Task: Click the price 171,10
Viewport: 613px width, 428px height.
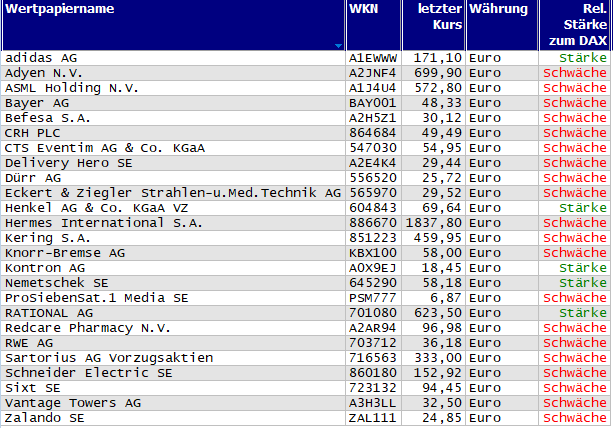Action: pos(437,58)
